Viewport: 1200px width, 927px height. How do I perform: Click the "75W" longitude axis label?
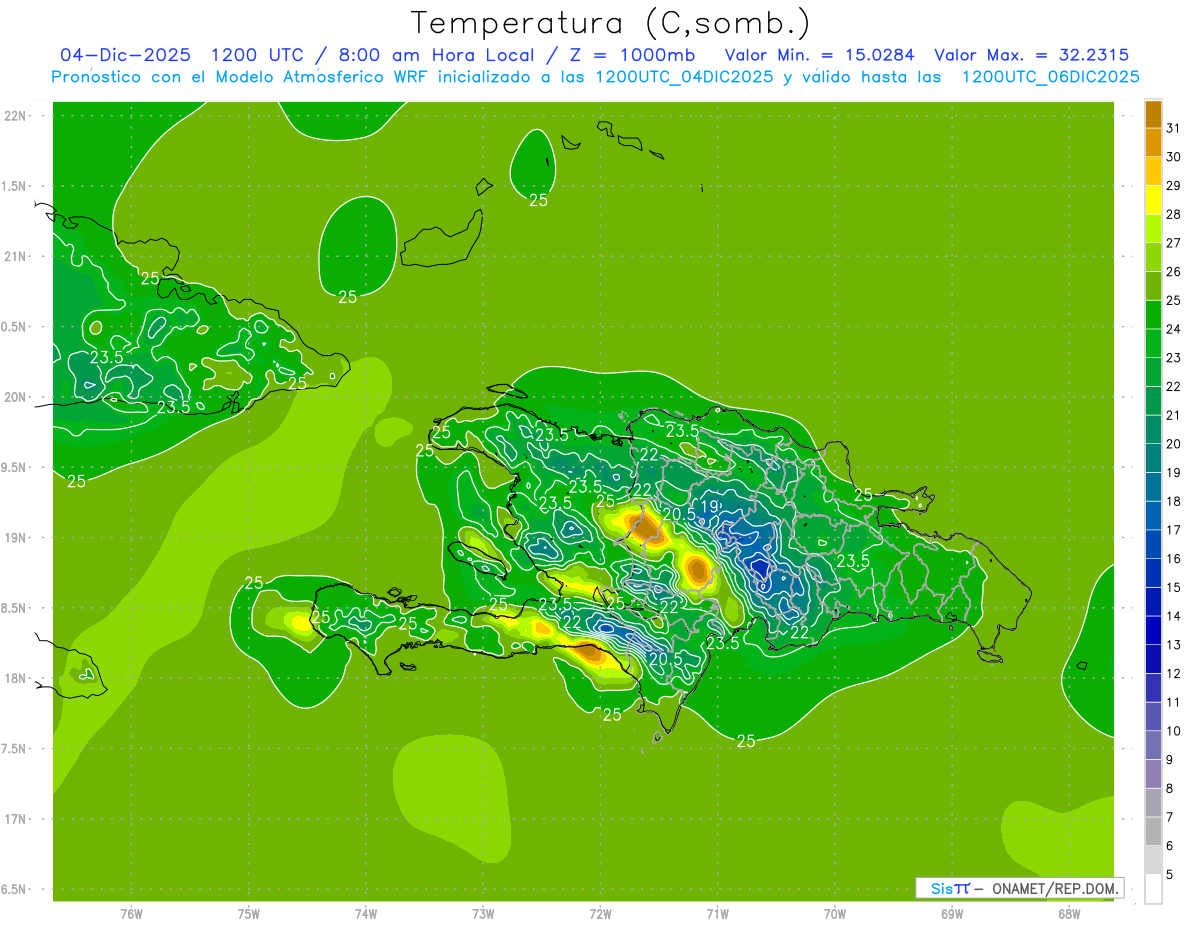pos(249,914)
